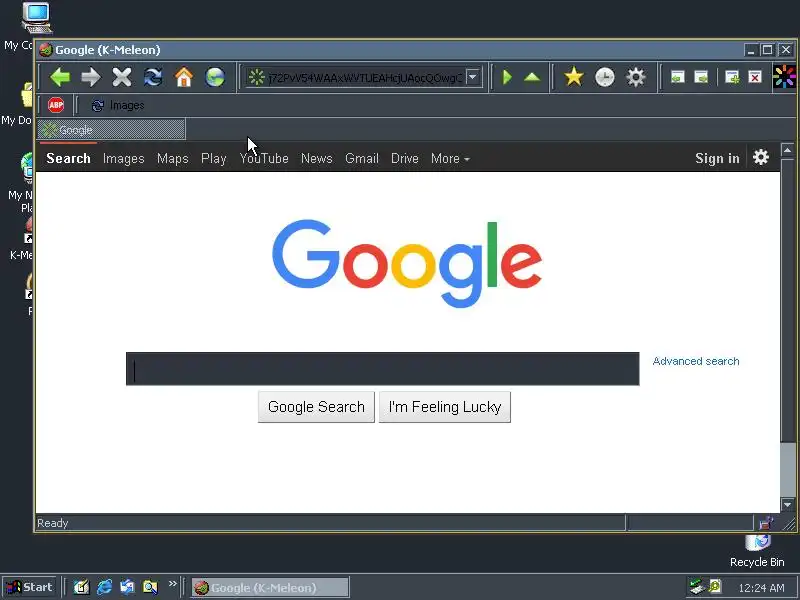The height and width of the screenshot is (600, 800).
Task: Click inside the address bar URL field
Action: 365,78
